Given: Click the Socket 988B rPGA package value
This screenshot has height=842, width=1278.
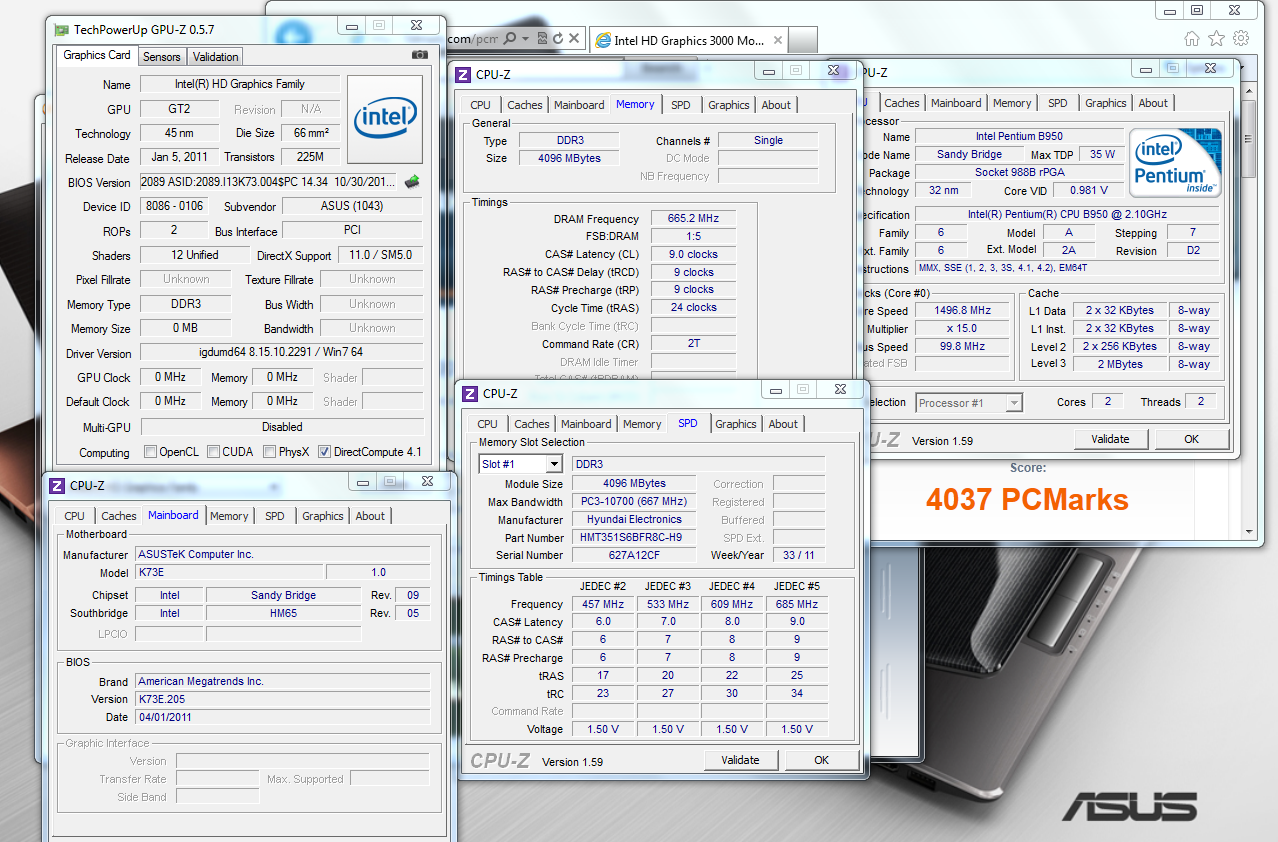Looking at the screenshot, I should pos(1020,173).
